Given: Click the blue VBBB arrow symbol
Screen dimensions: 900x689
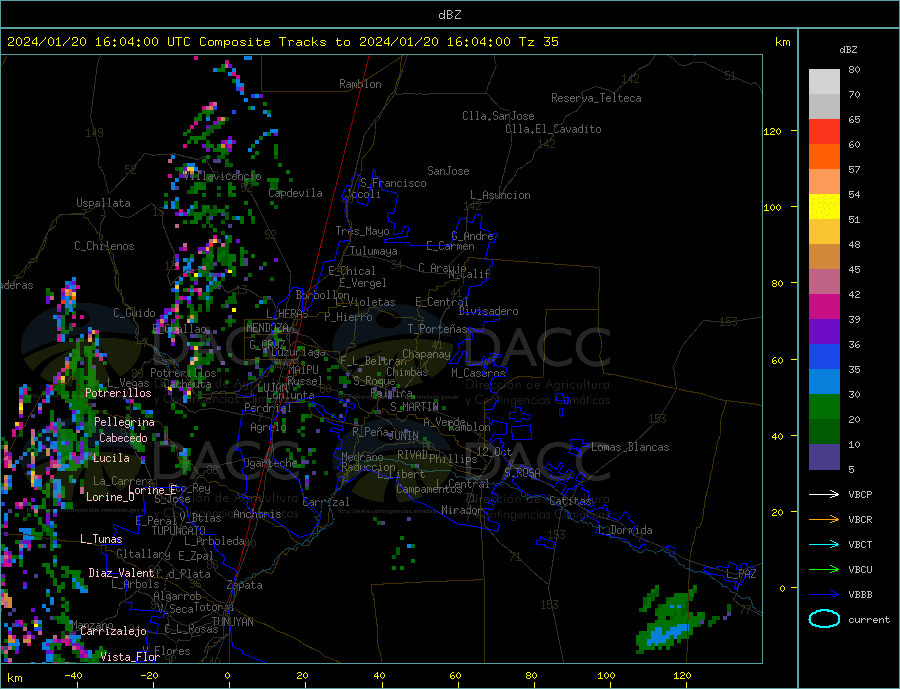Looking at the screenshot, I should point(824,594).
